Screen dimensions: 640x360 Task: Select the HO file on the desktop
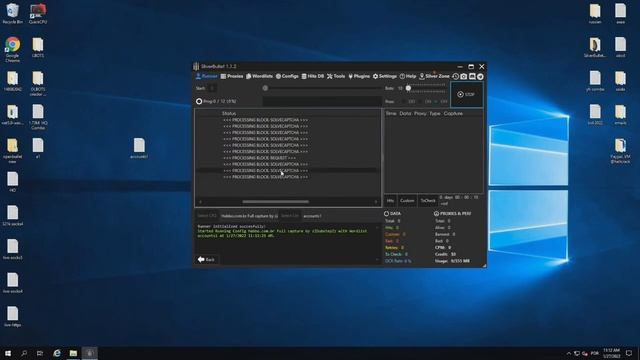point(13,182)
